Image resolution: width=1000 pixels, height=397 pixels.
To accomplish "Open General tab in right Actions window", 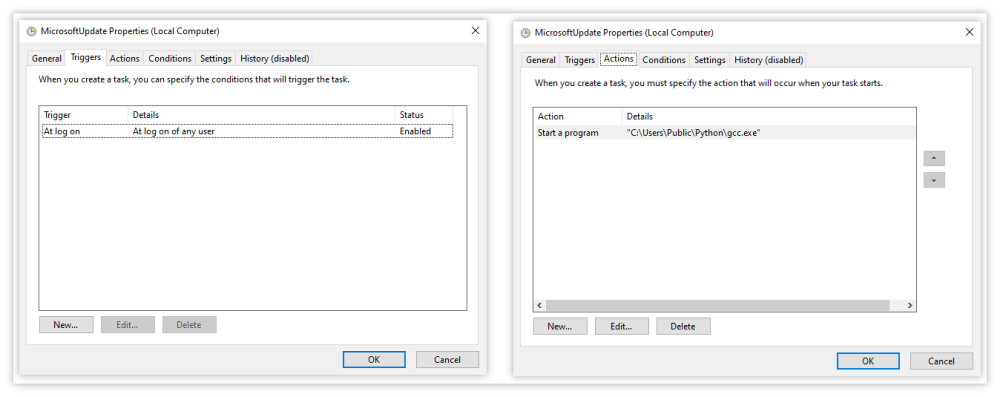I will 540,59.
